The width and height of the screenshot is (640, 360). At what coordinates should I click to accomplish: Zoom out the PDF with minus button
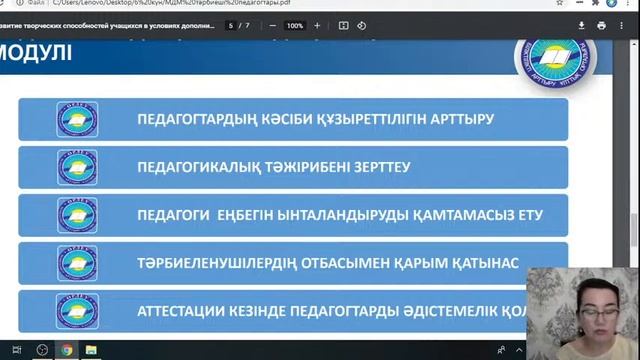point(273,26)
